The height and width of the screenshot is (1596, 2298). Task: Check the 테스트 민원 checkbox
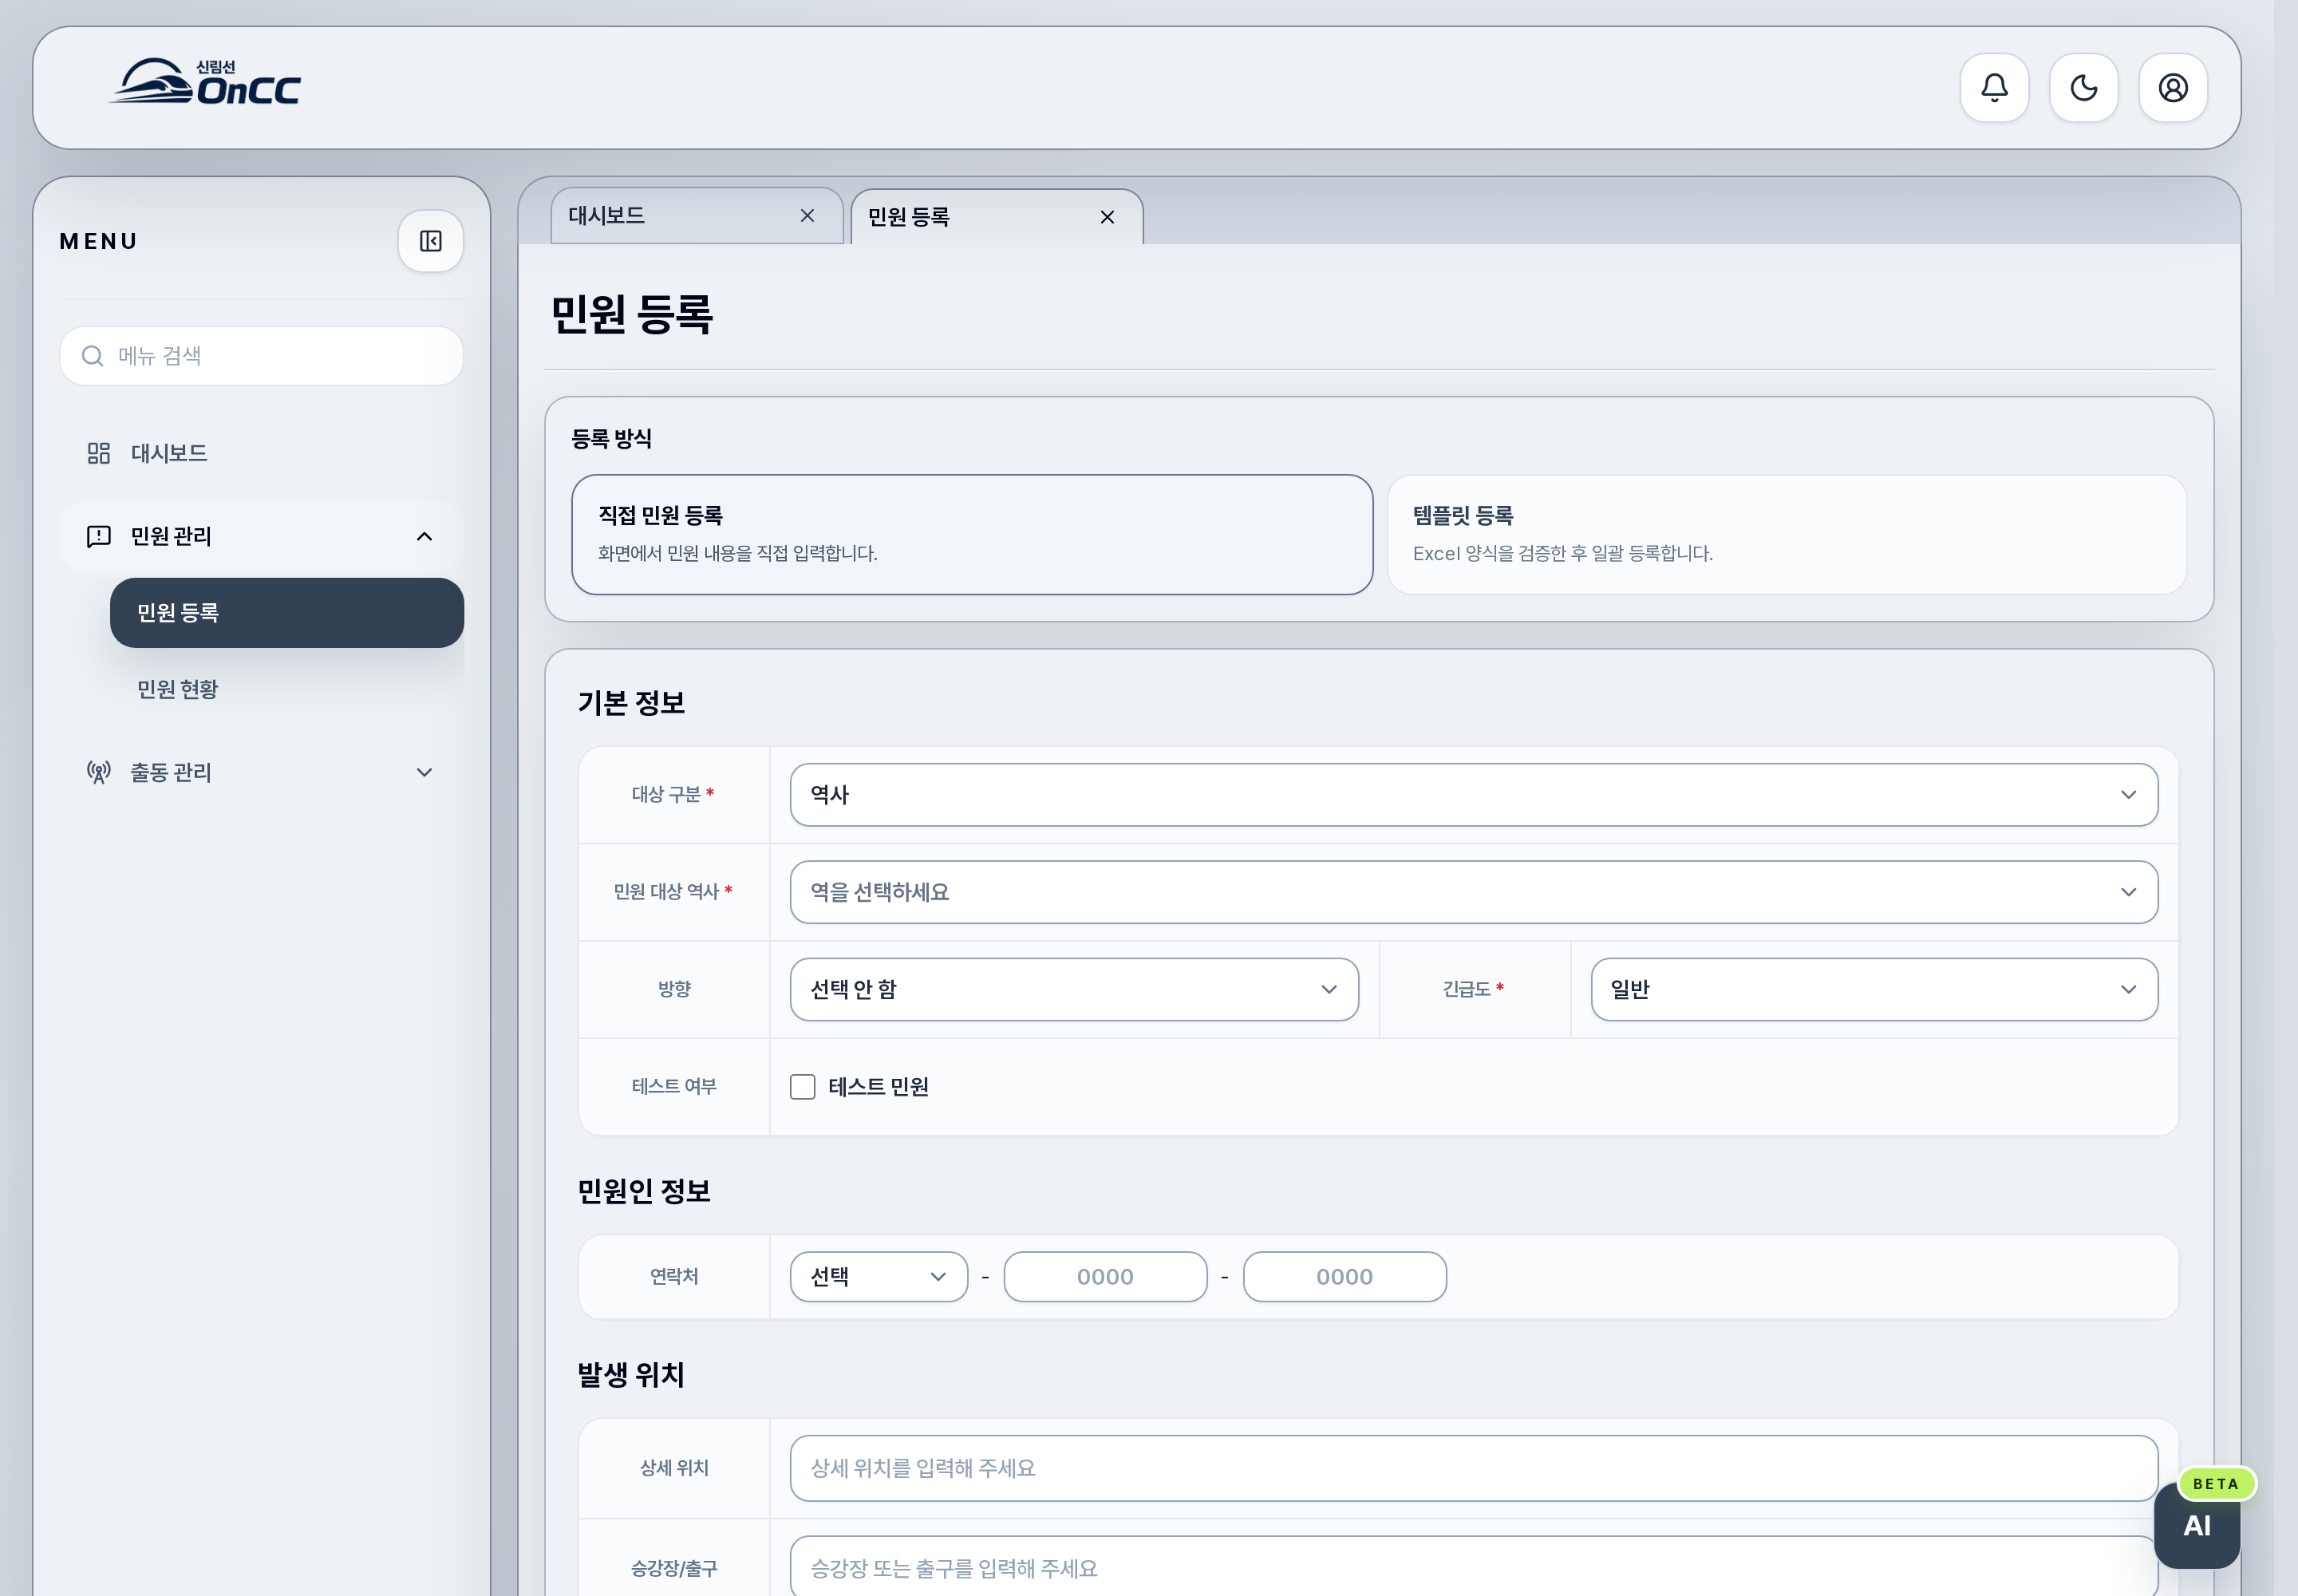(x=802, y=1086)
